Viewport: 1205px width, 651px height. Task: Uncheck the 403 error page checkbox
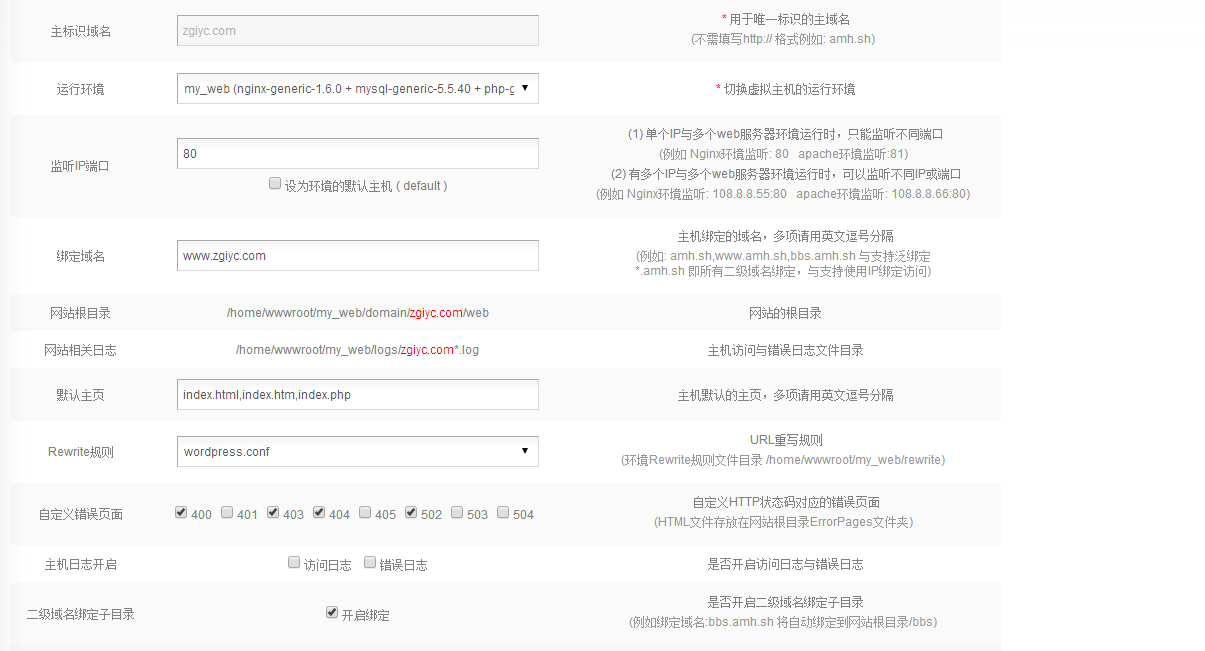[273, 513]
